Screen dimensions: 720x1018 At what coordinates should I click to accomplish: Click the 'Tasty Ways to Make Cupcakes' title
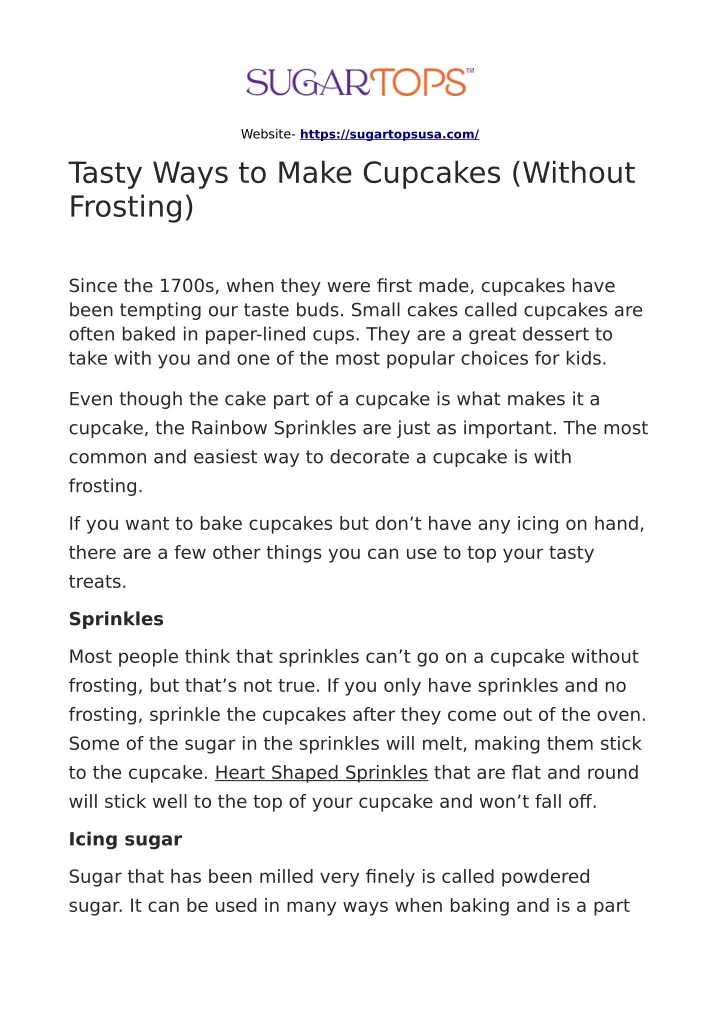352,190
